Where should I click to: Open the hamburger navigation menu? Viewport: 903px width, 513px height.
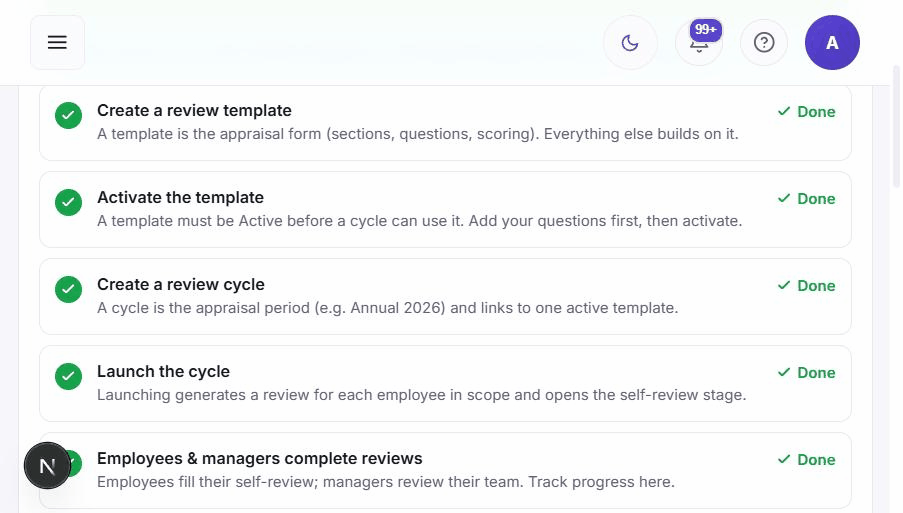click(57, 43)
